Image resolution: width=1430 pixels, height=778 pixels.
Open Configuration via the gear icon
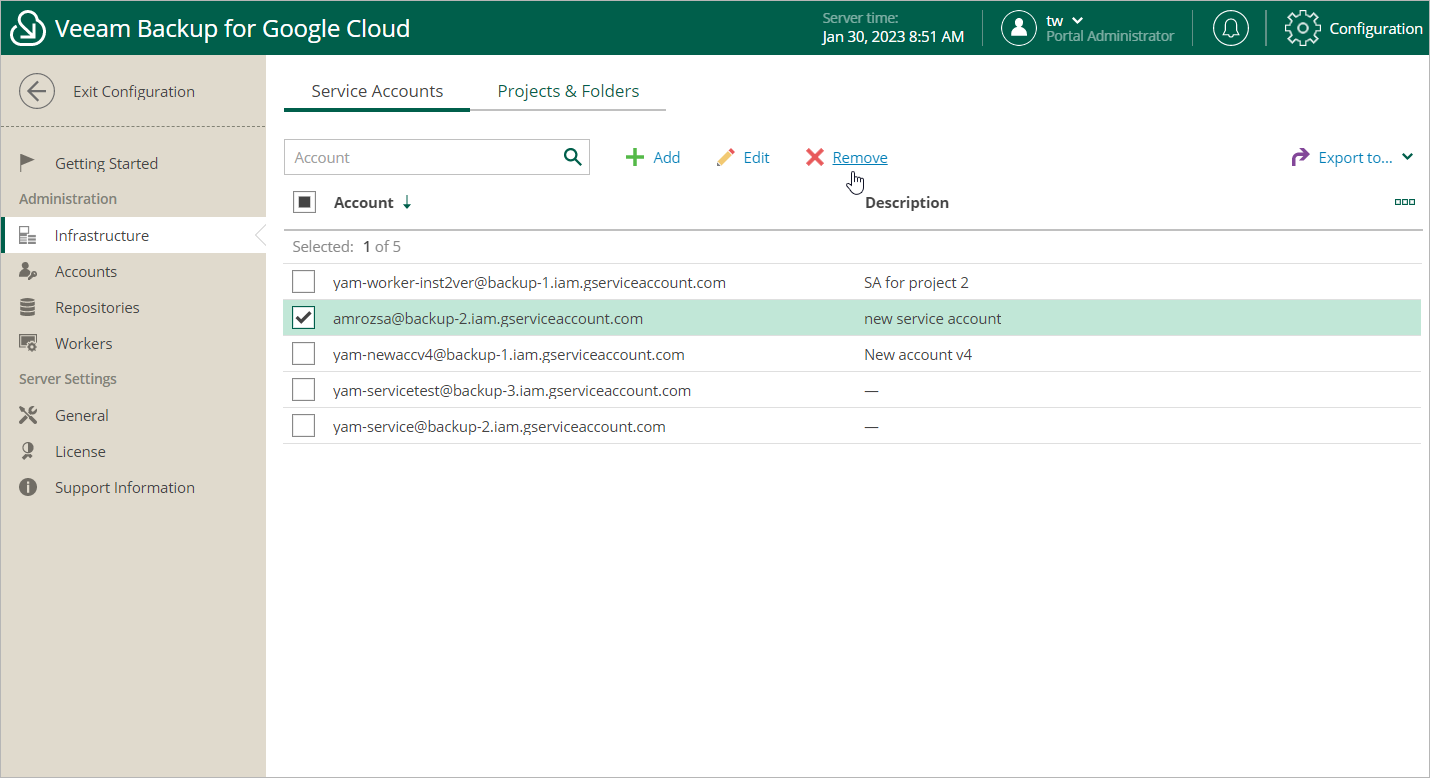click(x=1302, y=28)
